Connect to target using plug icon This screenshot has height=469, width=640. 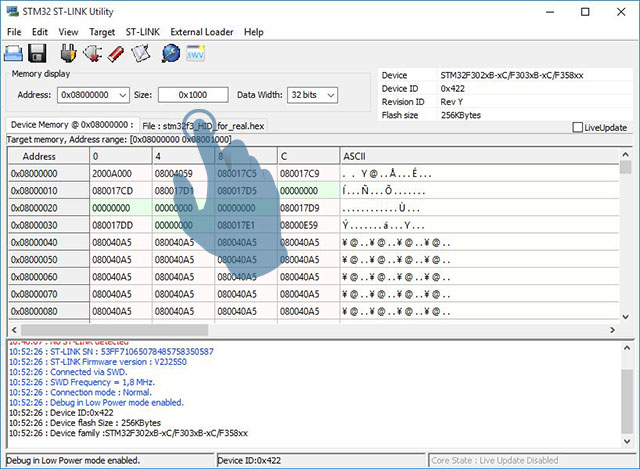pos(68,53)
